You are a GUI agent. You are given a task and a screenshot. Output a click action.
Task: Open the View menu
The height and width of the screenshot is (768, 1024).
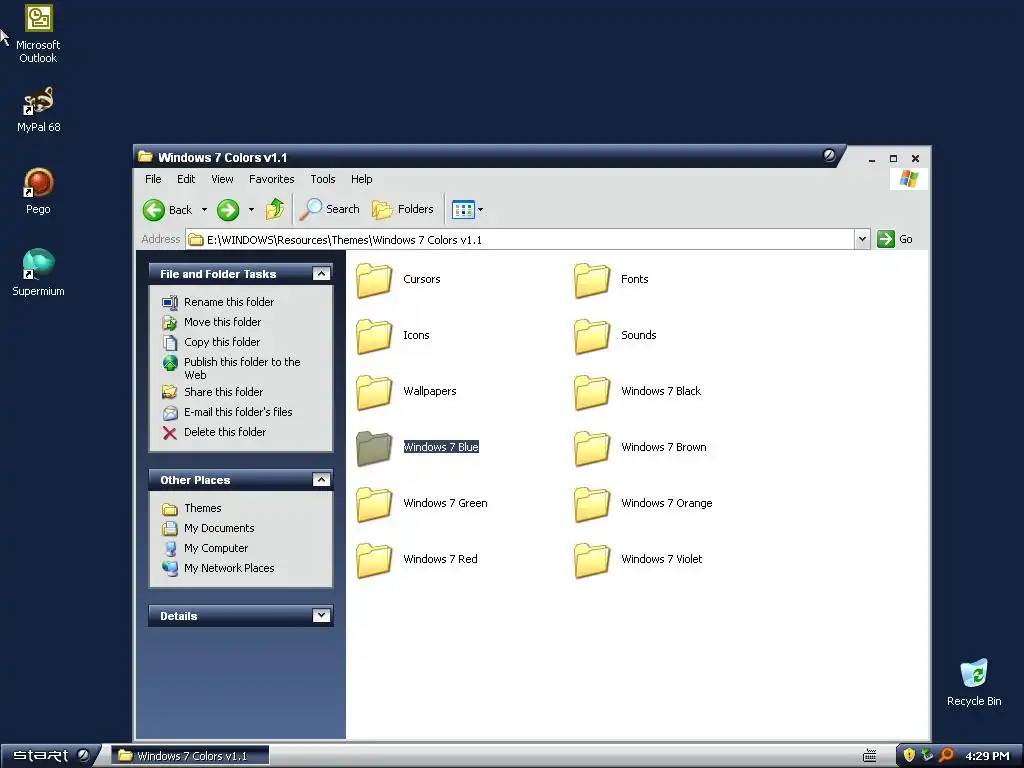coord(222,179)
